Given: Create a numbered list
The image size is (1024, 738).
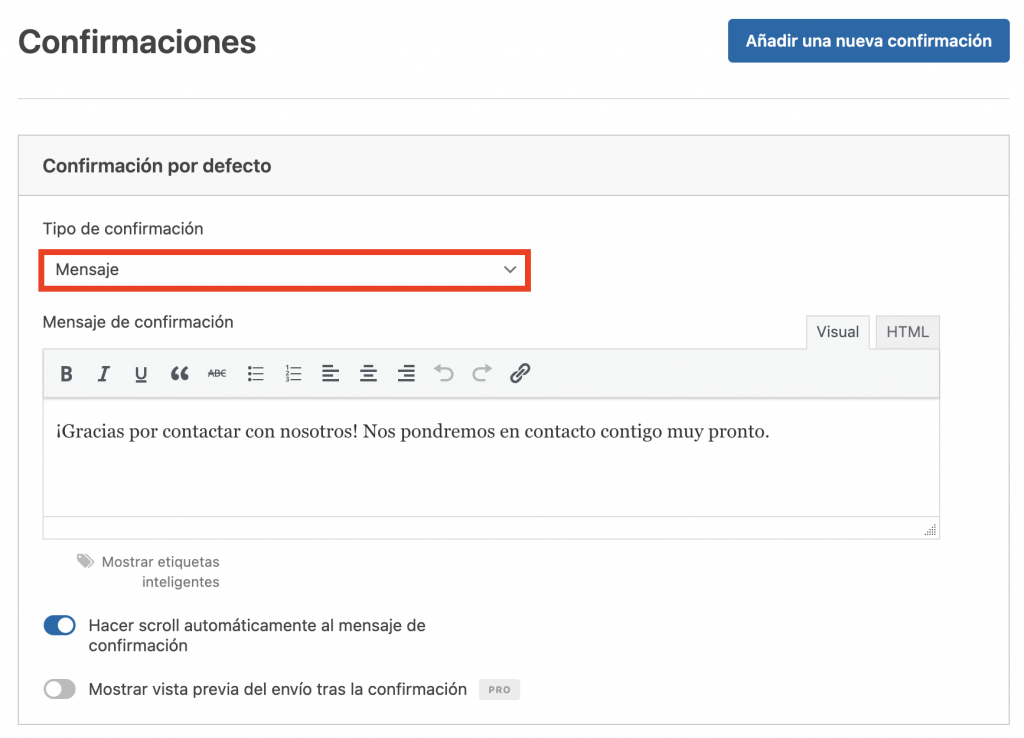Looking at the screenshot, I should coord(293,373).
